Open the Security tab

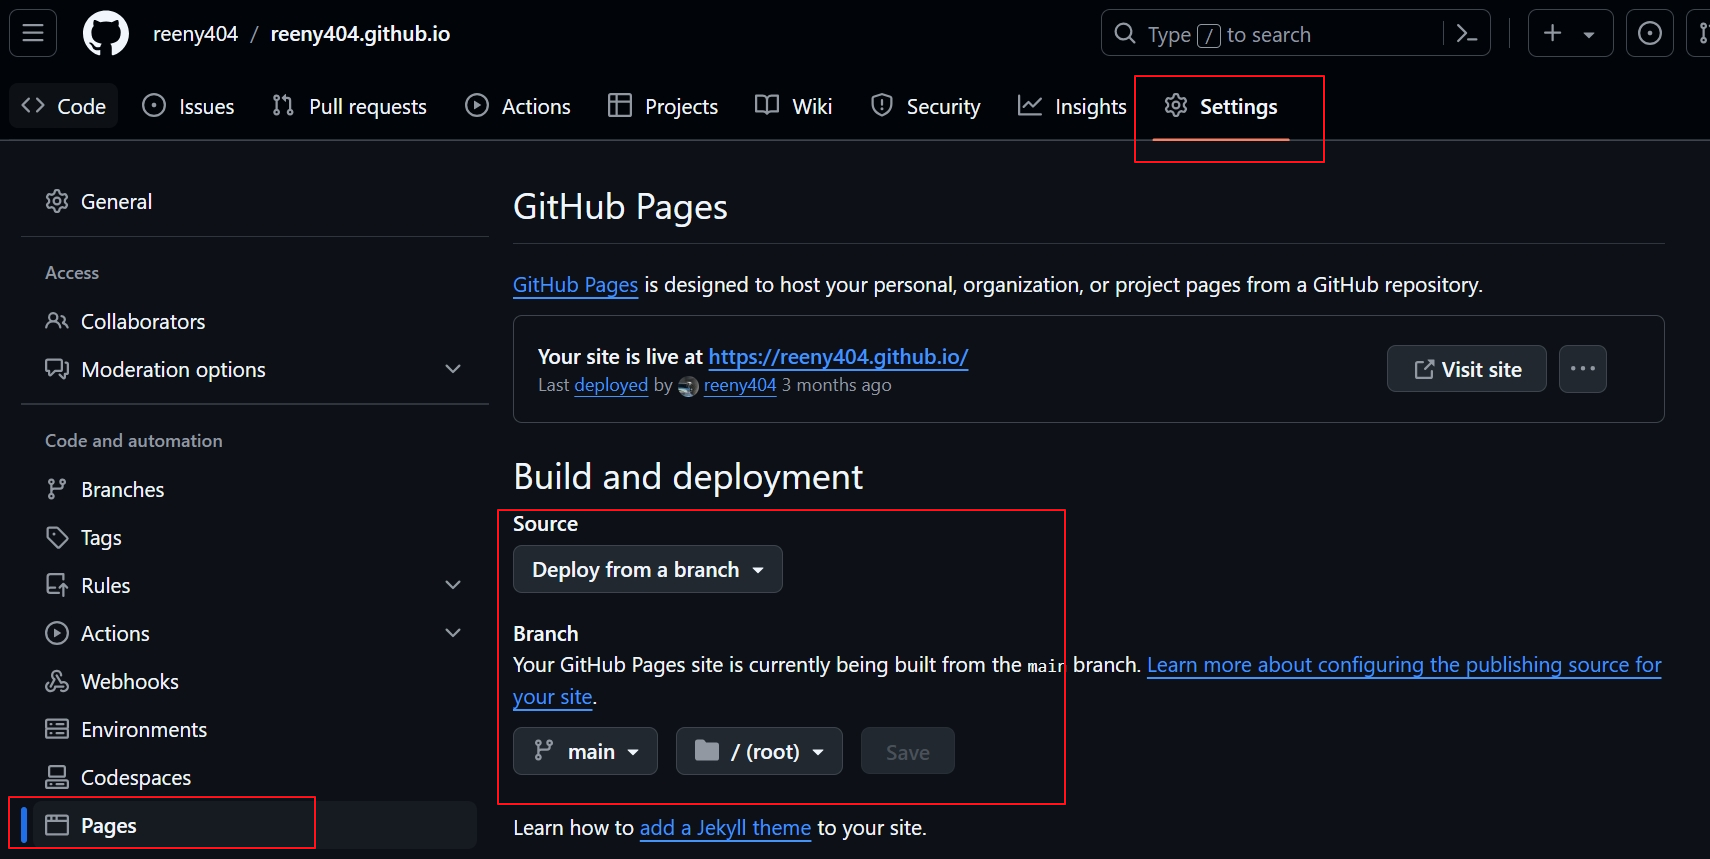point(926,106)
